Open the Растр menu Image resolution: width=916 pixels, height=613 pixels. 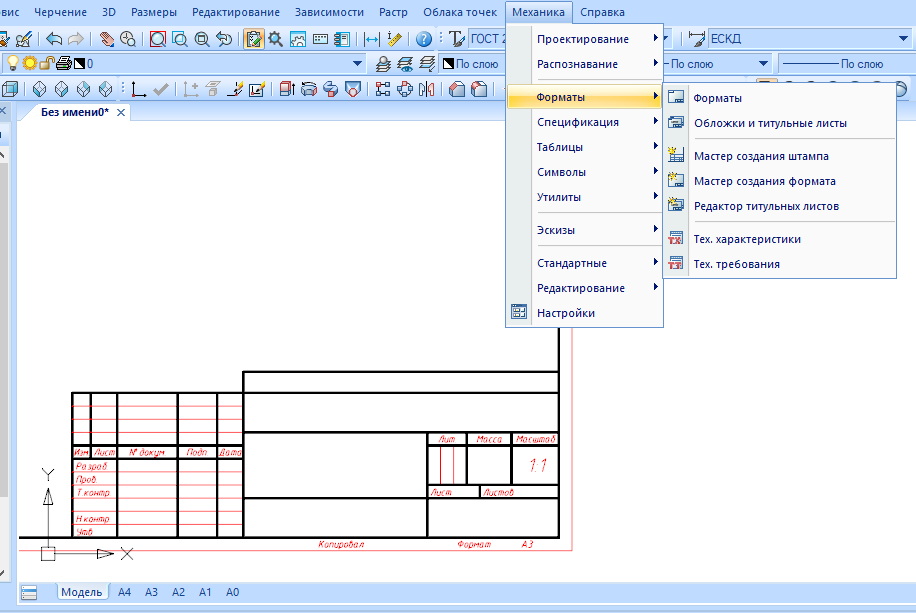click(x=393, y=12)
